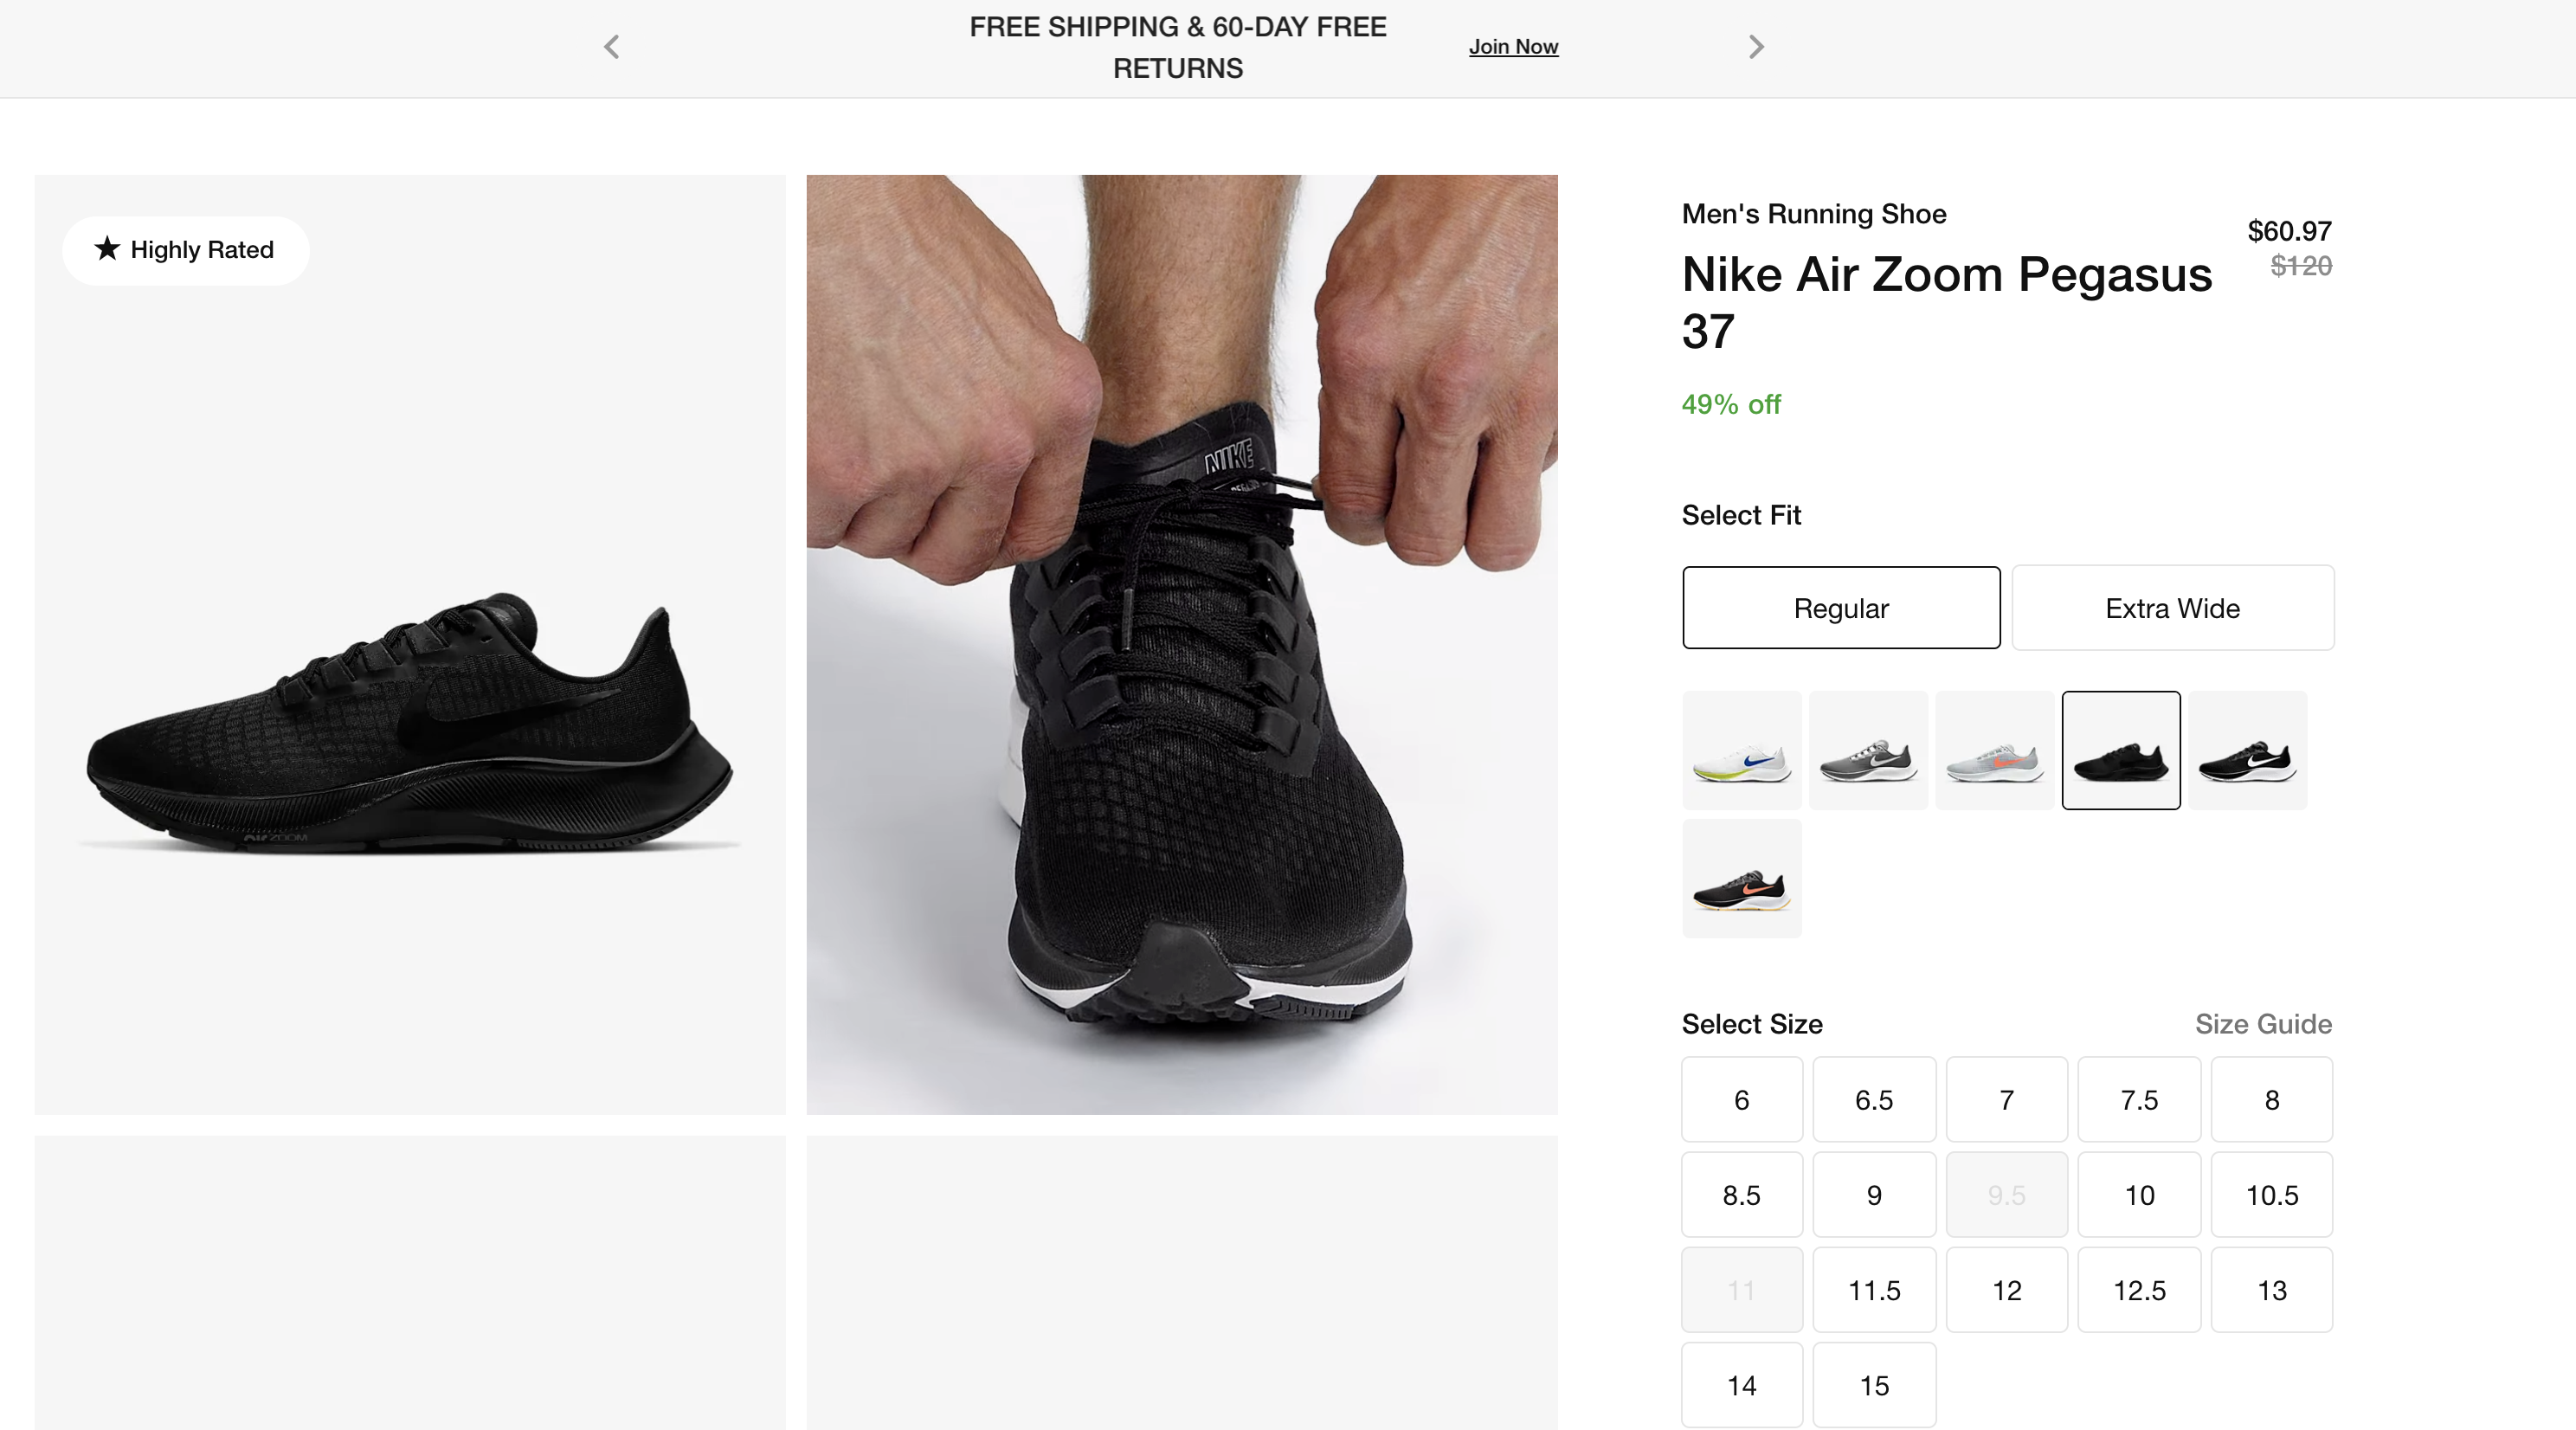Open the Join Now link
The width and height of the screenshot is (2576, 1430).
tap(1513, 47)
